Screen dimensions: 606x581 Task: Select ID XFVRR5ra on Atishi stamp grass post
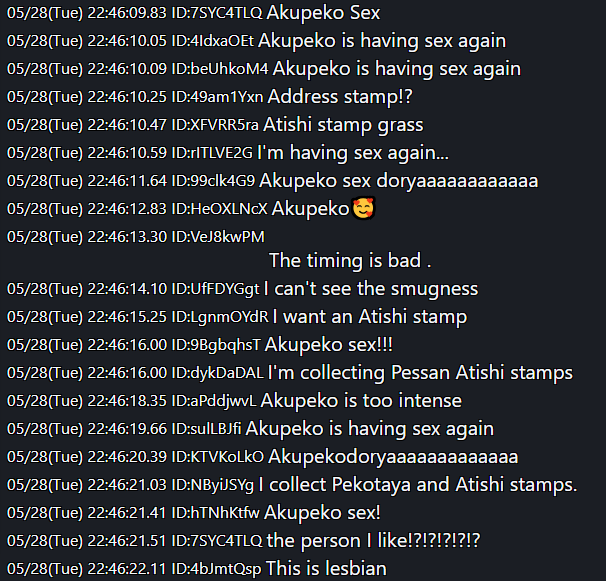(215, 125)
